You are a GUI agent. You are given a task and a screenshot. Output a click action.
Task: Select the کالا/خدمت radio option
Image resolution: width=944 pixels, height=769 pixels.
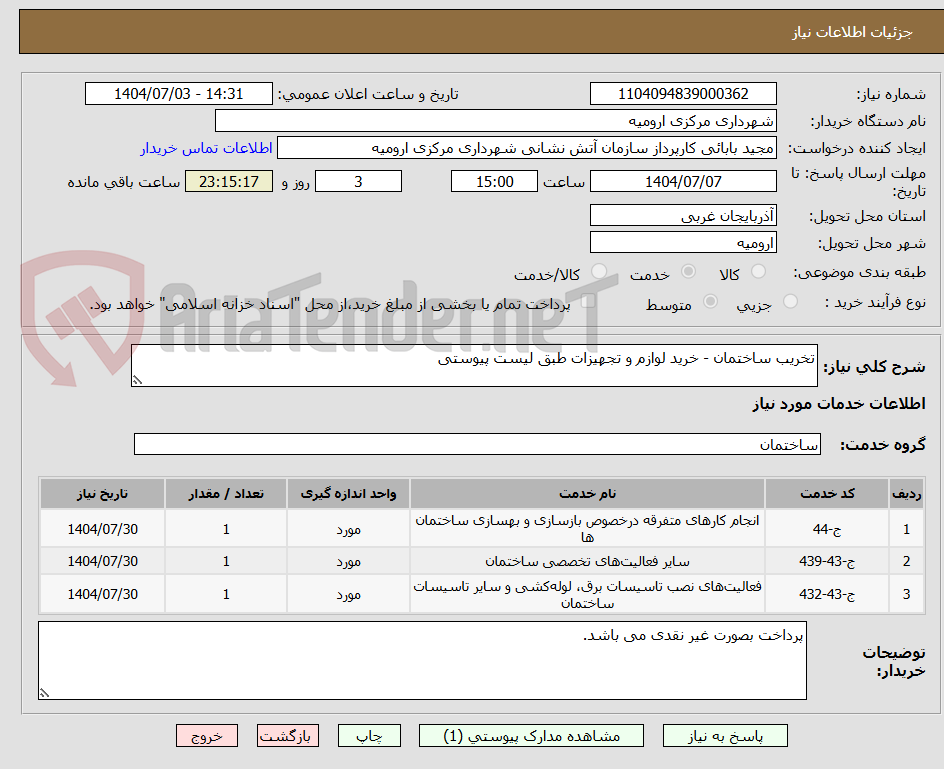pyautogui.click(x=599, y=272)
